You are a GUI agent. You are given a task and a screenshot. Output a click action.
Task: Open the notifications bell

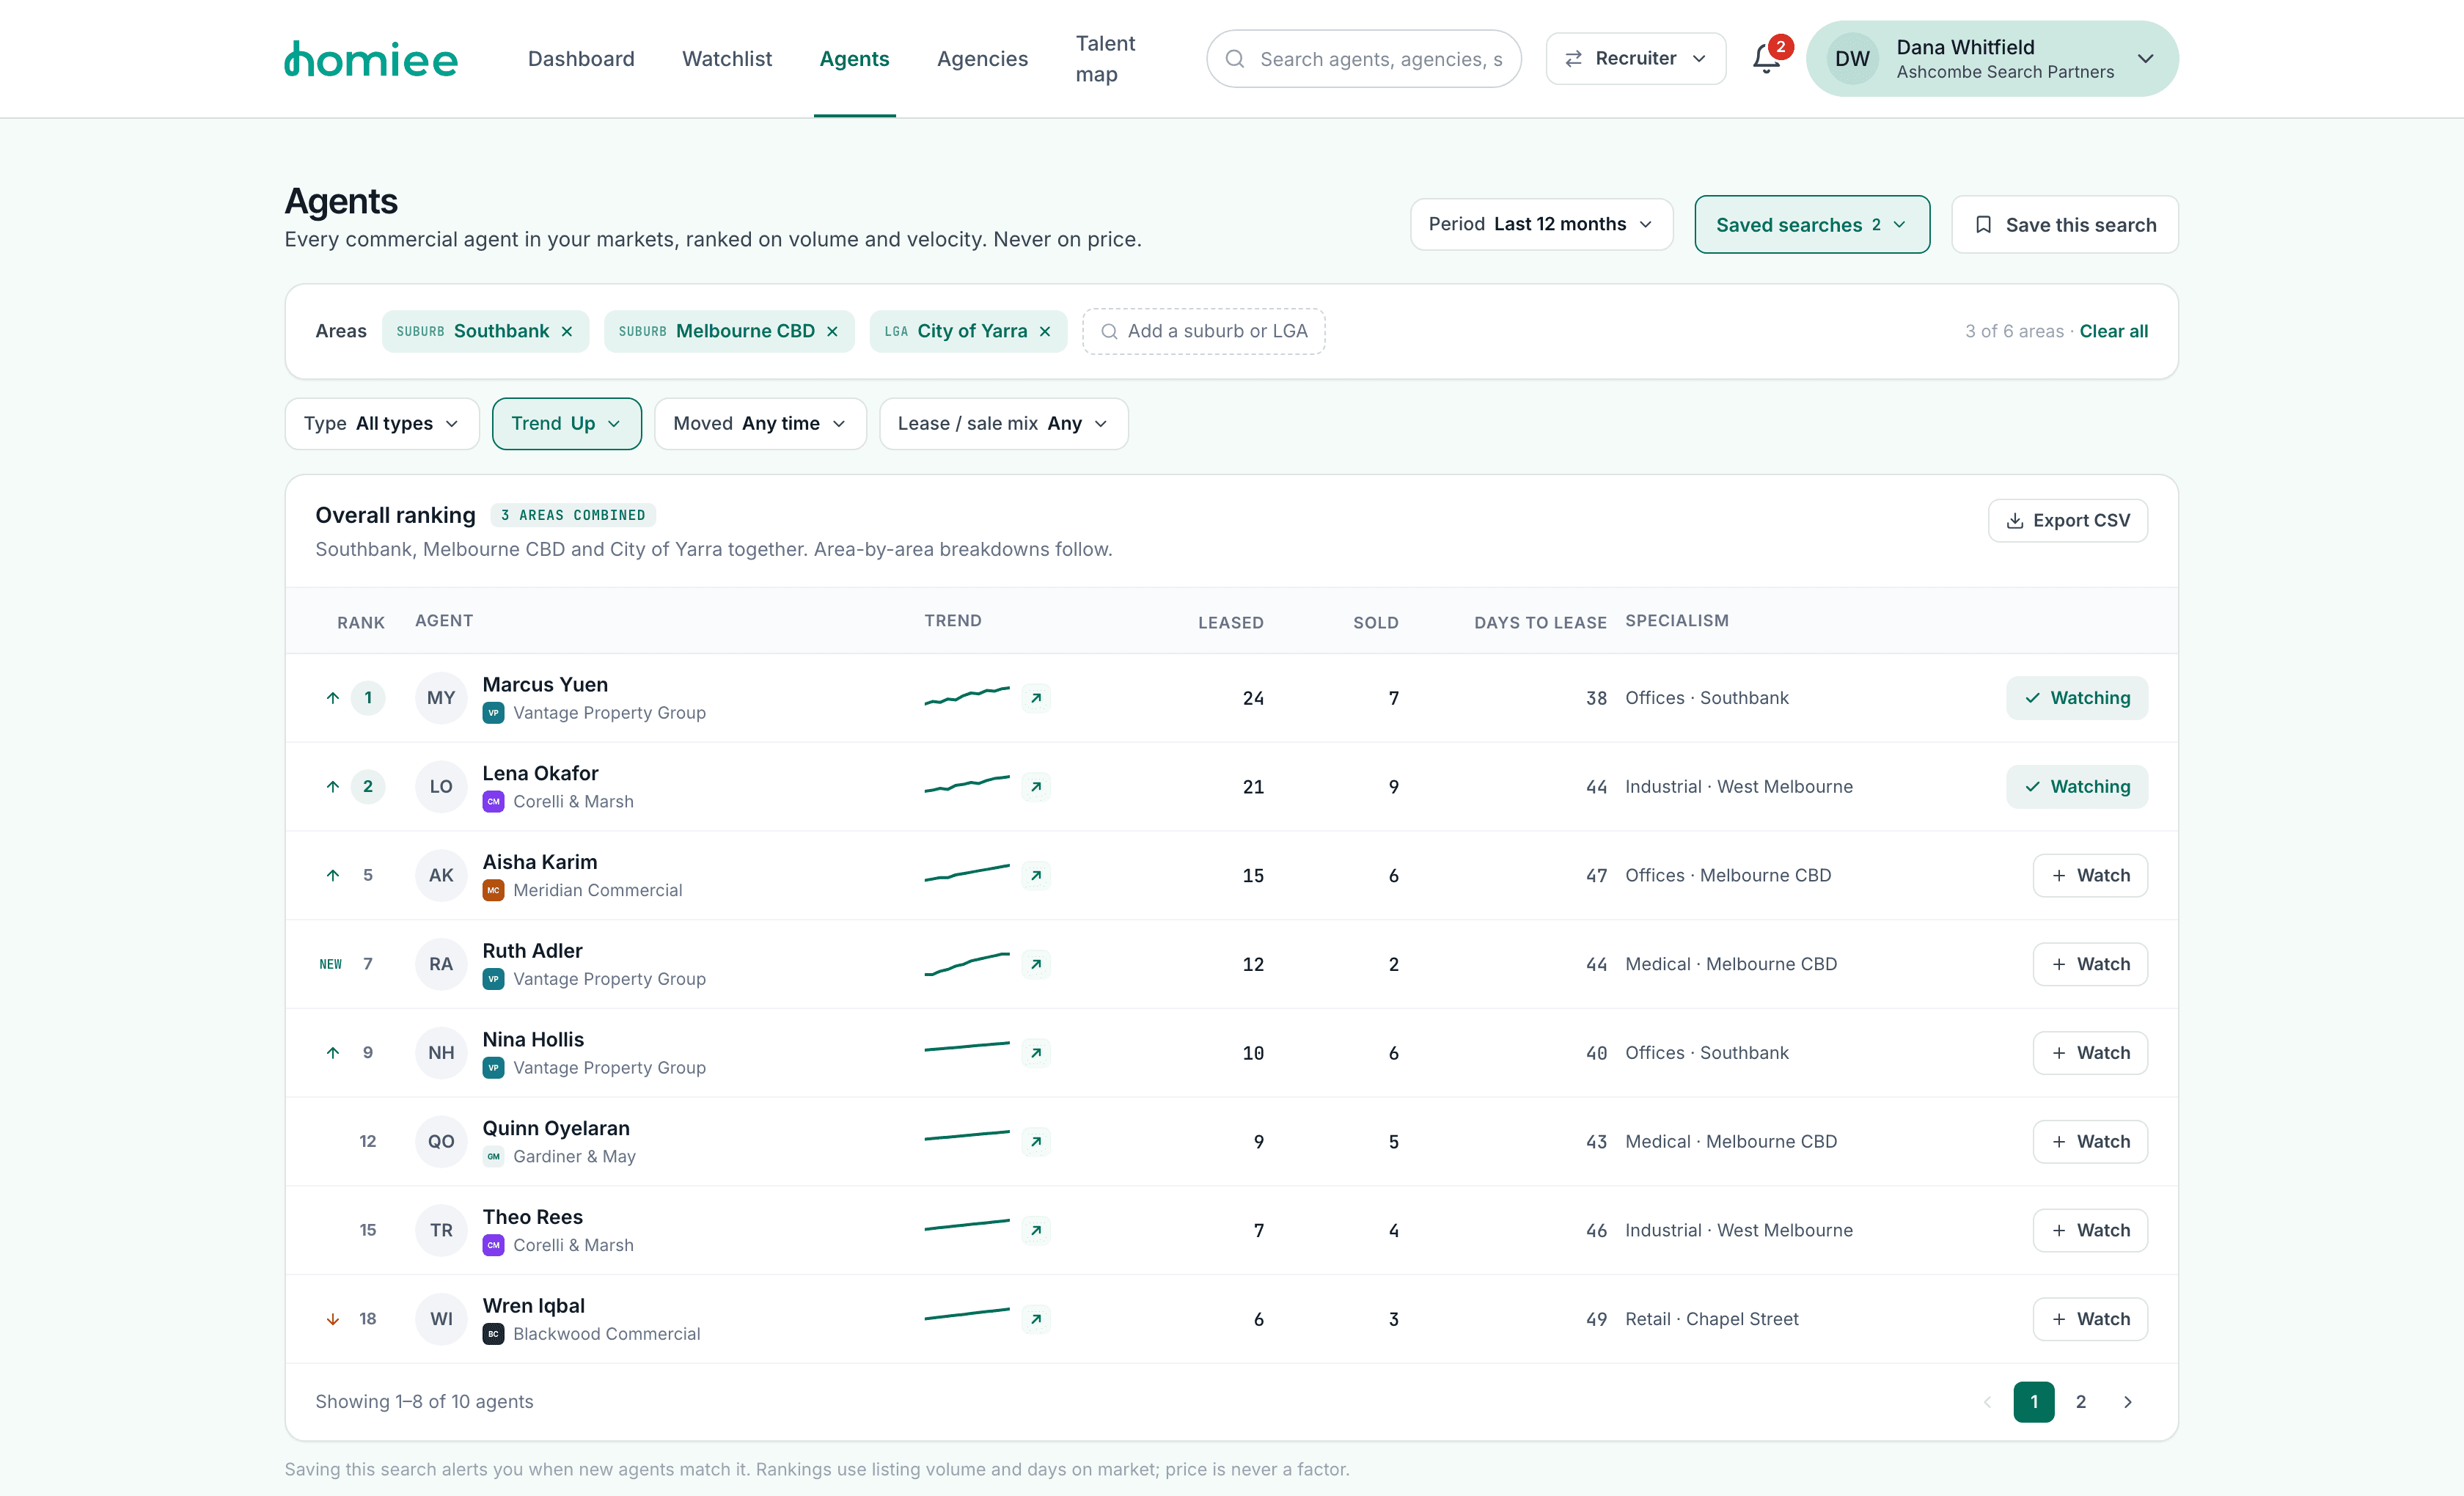coord(1766,59)
